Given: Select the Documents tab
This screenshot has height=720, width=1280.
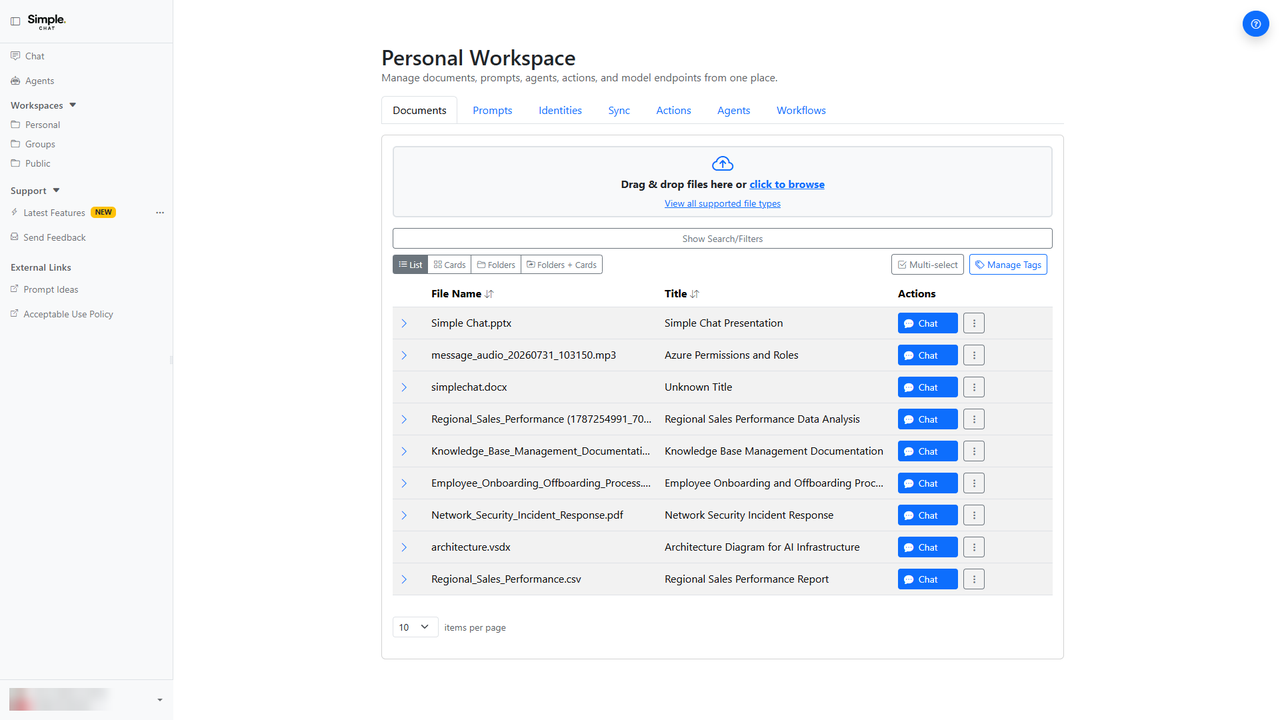Looking at the screenshot, I should pos(419,110).
